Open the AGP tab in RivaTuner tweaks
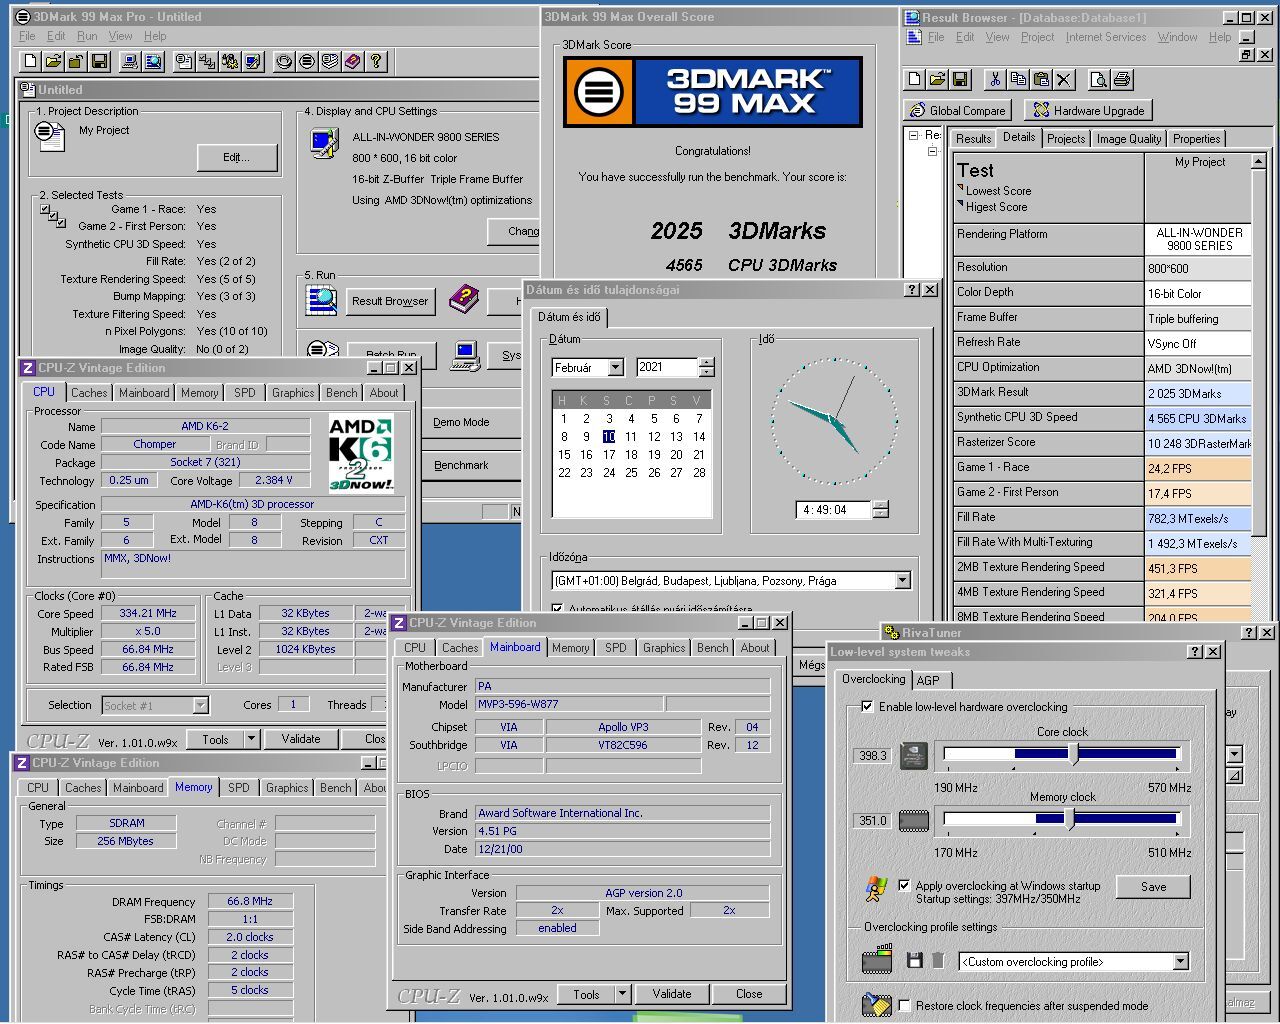 point(928,680)
